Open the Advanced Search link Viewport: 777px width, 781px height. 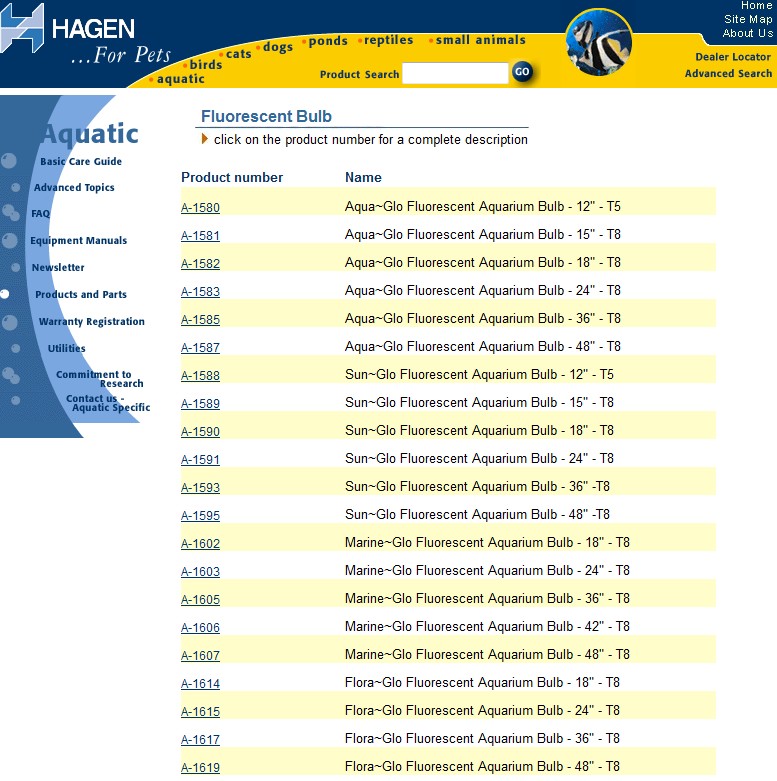point(728,73)
